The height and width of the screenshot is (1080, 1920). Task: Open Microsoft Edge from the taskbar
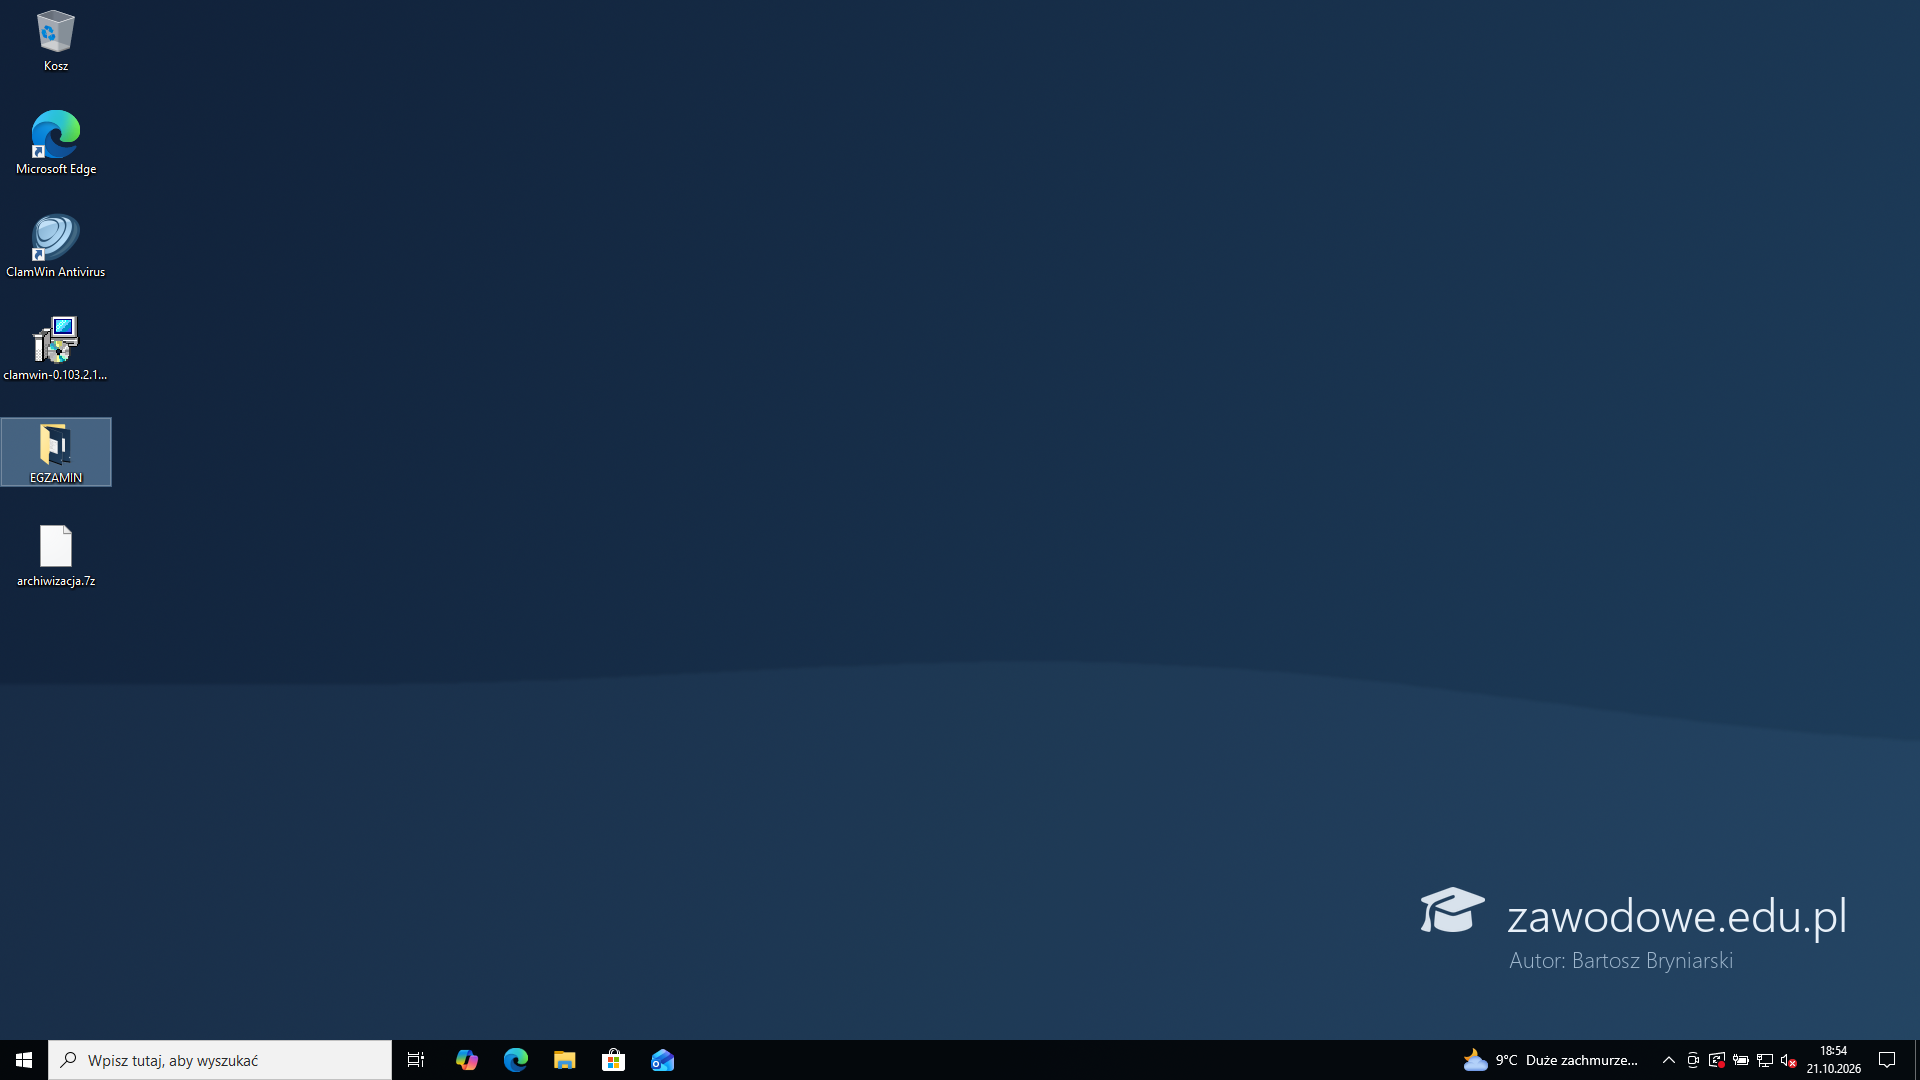click(515, 1060)
